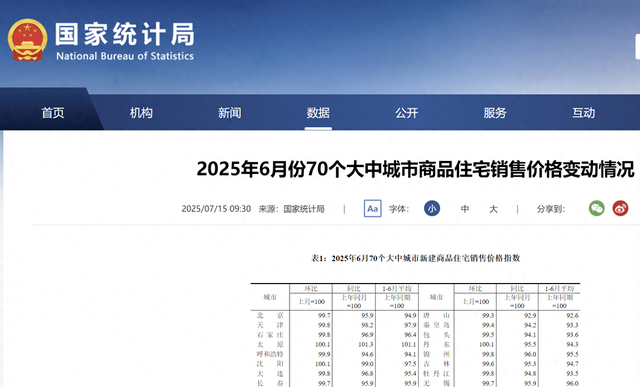Go to the 首页 home tab
640x387 pixels.
tap(53, 113)
